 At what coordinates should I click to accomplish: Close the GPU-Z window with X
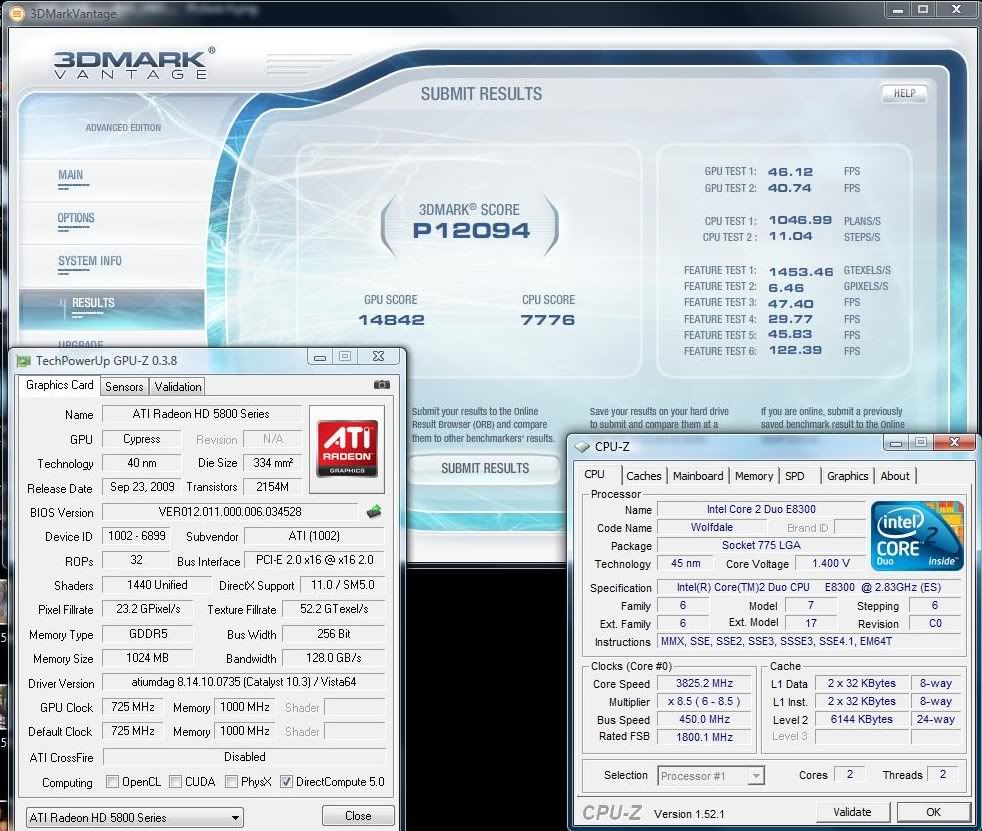tap(378, 357)
